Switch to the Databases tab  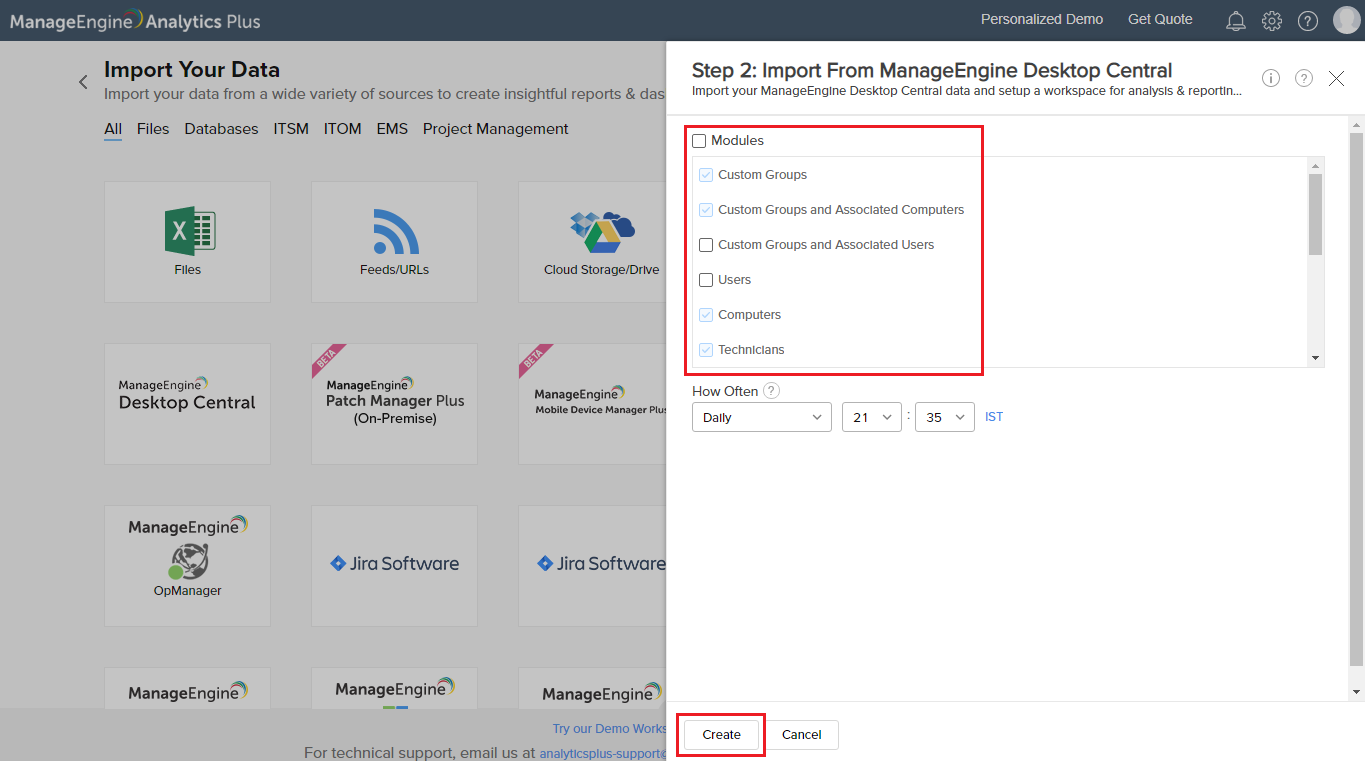point(221,129)
